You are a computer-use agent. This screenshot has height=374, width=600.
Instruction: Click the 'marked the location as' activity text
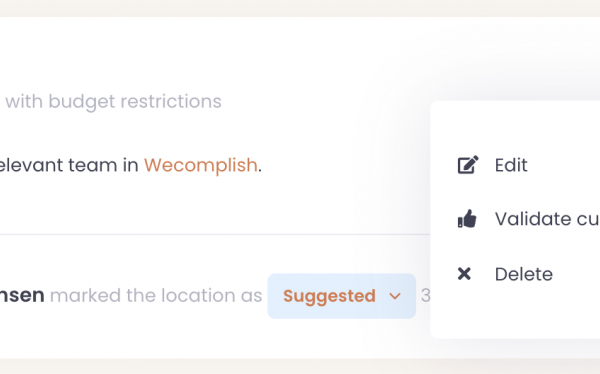click(156, 296)
